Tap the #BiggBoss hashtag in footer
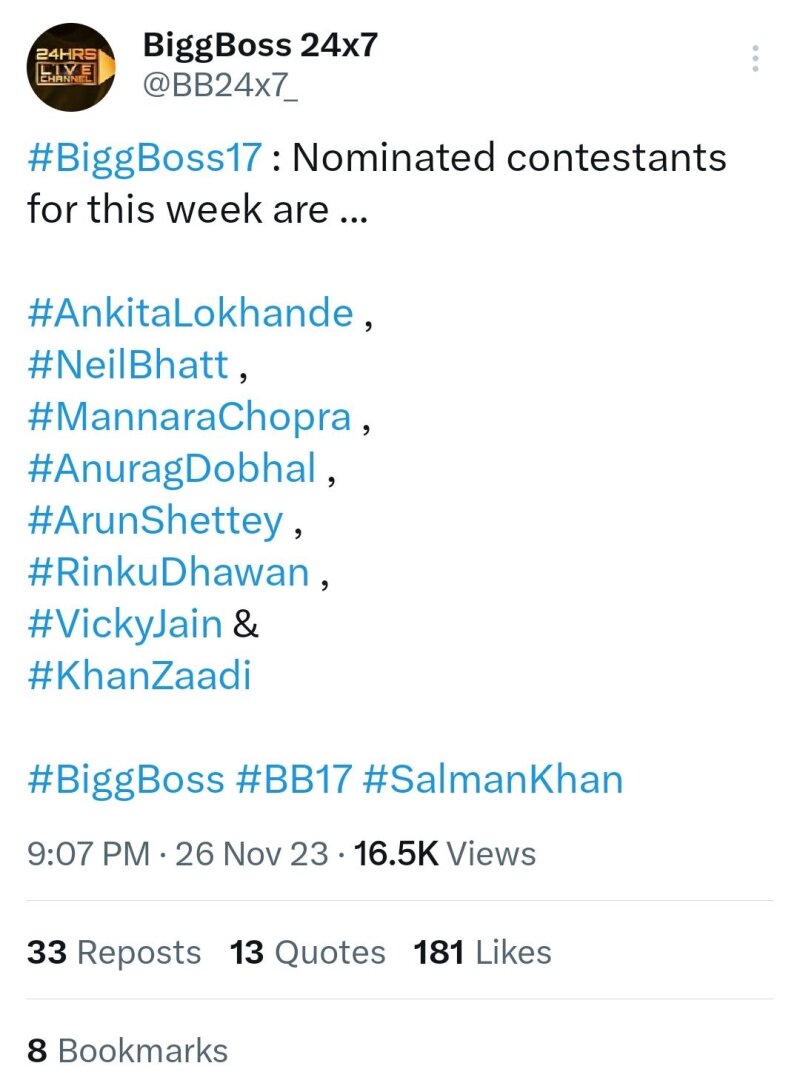The height and width of the screenshot is (1080, 800). click(x=126, y=780)
